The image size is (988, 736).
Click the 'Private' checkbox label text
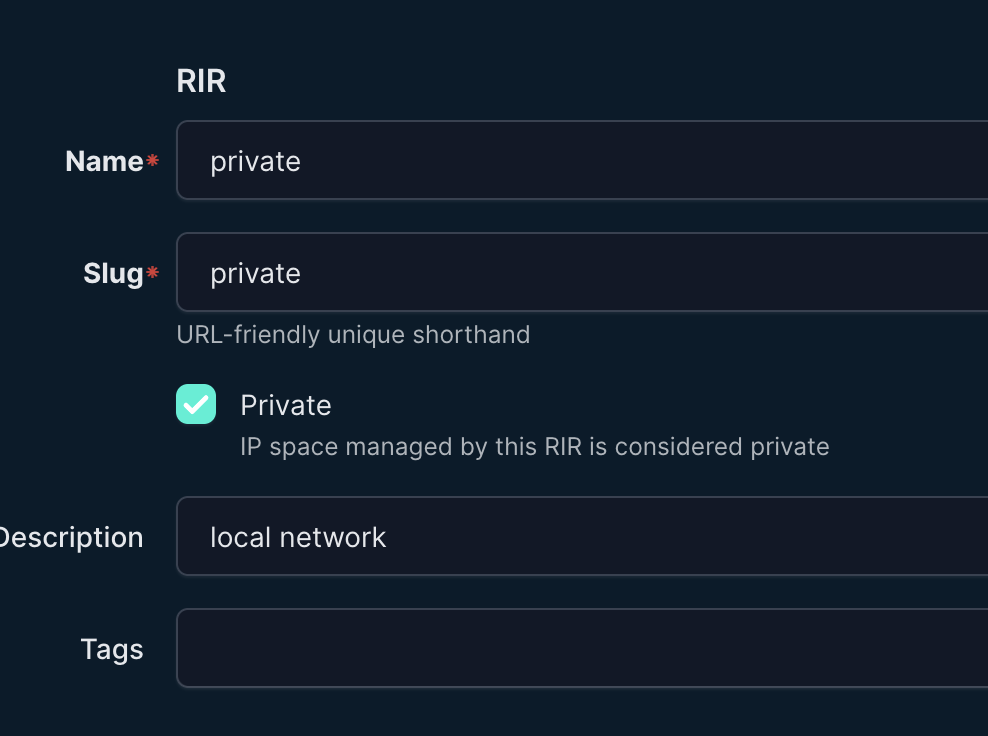[x=285, y=405]
